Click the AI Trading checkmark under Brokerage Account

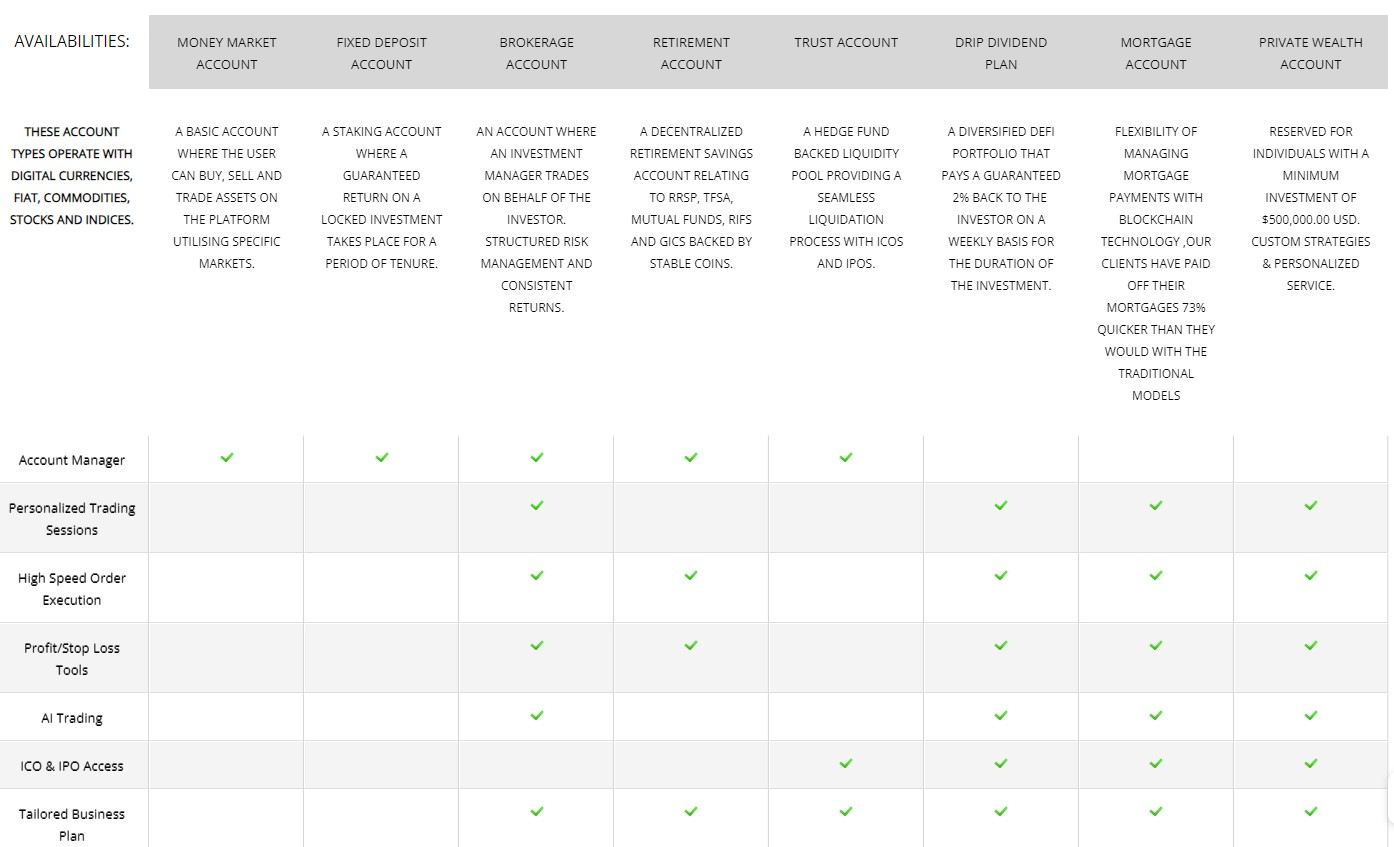537,715
